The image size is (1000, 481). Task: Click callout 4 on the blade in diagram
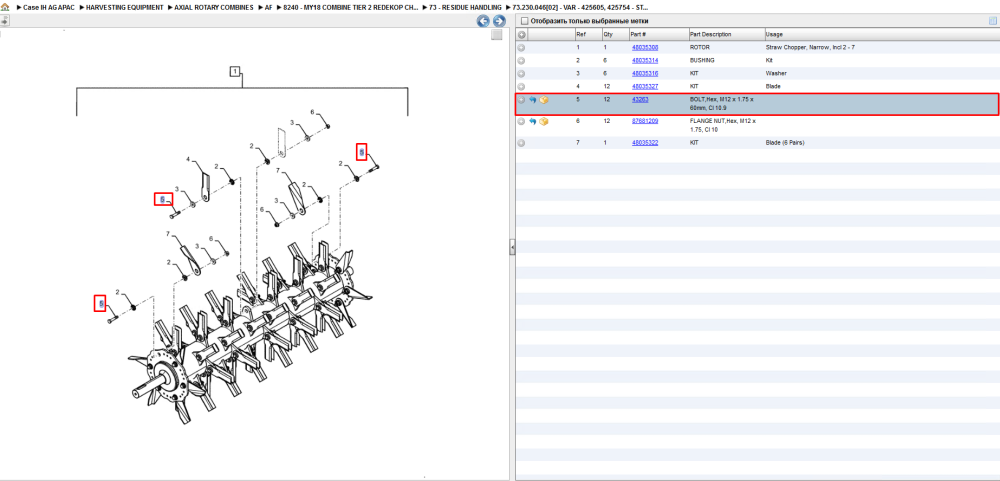188,159
